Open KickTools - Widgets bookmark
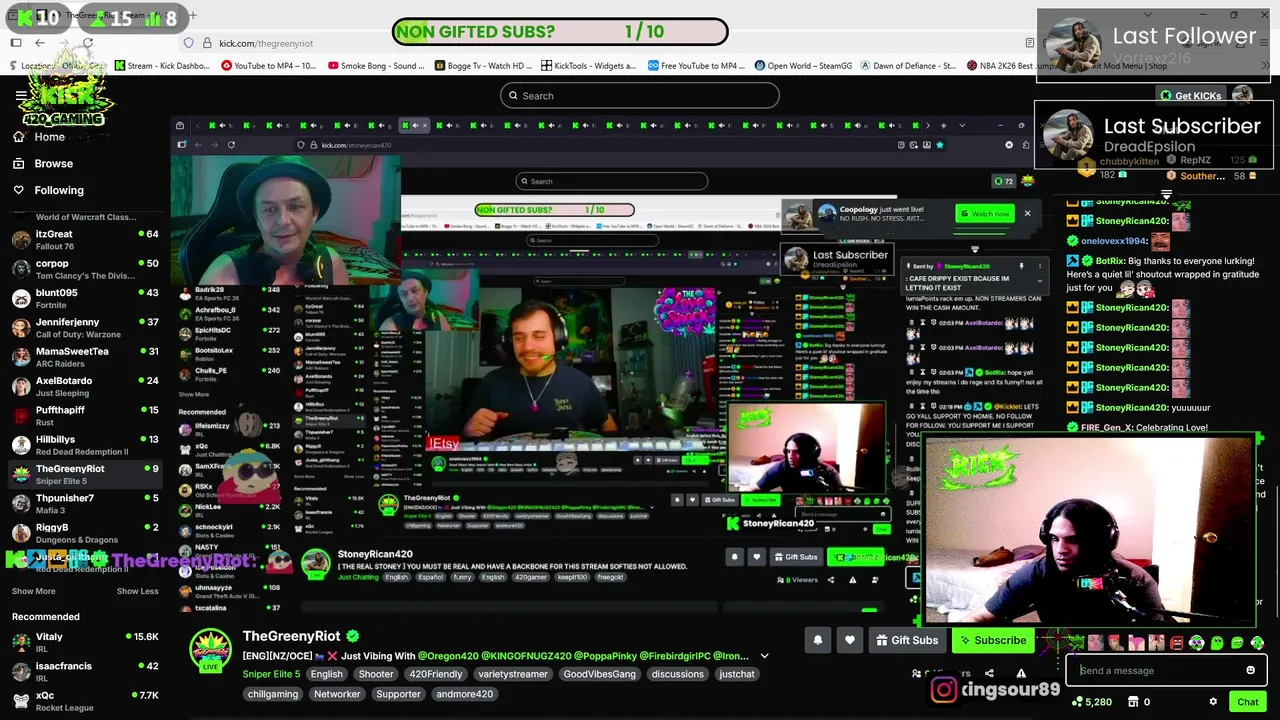The height and width of the screenshot is (720, 1280). 589,66
